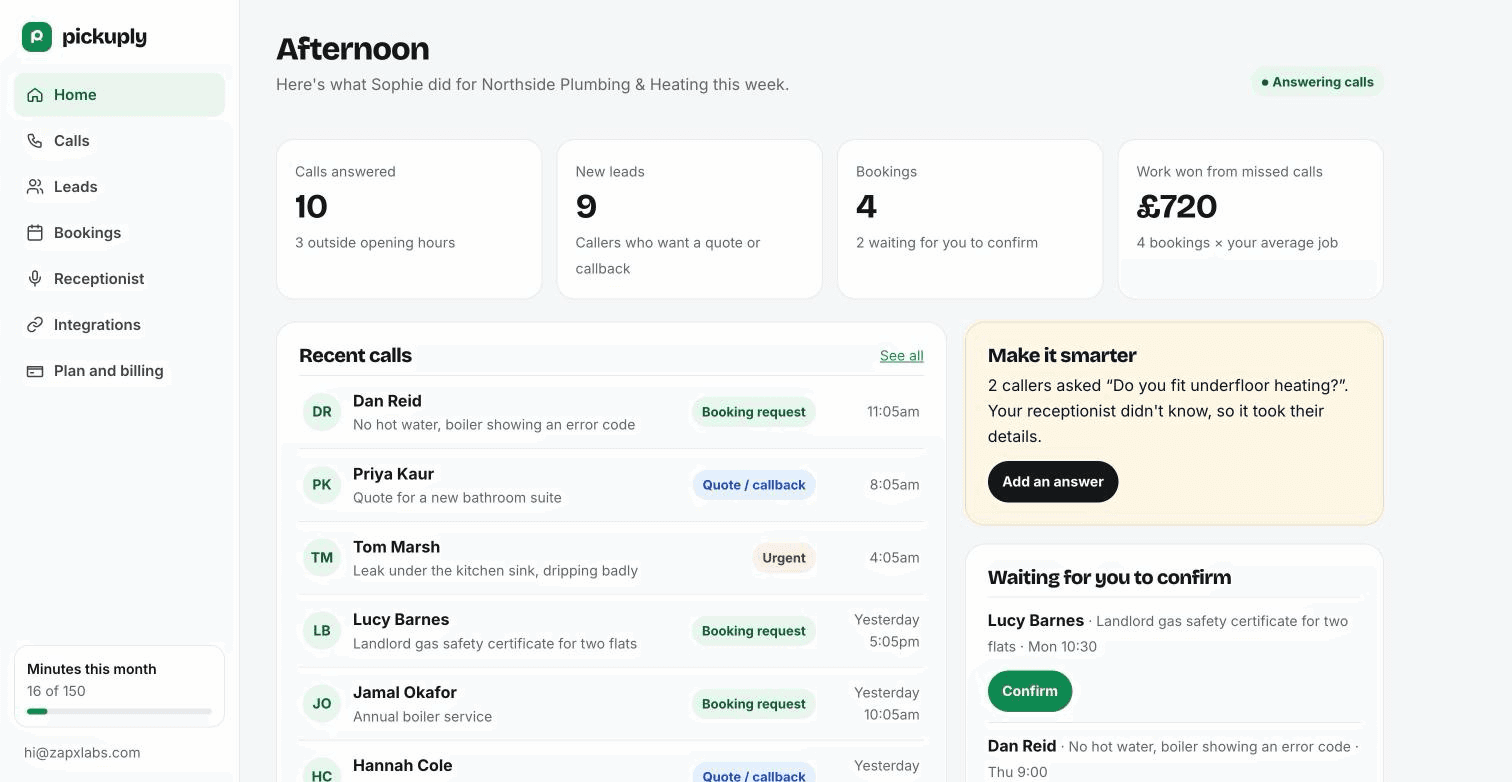The width and height of the screenshot is (1512, 782).
Task: Click the Receptionist microphone icon
Action: coord(35,279)
